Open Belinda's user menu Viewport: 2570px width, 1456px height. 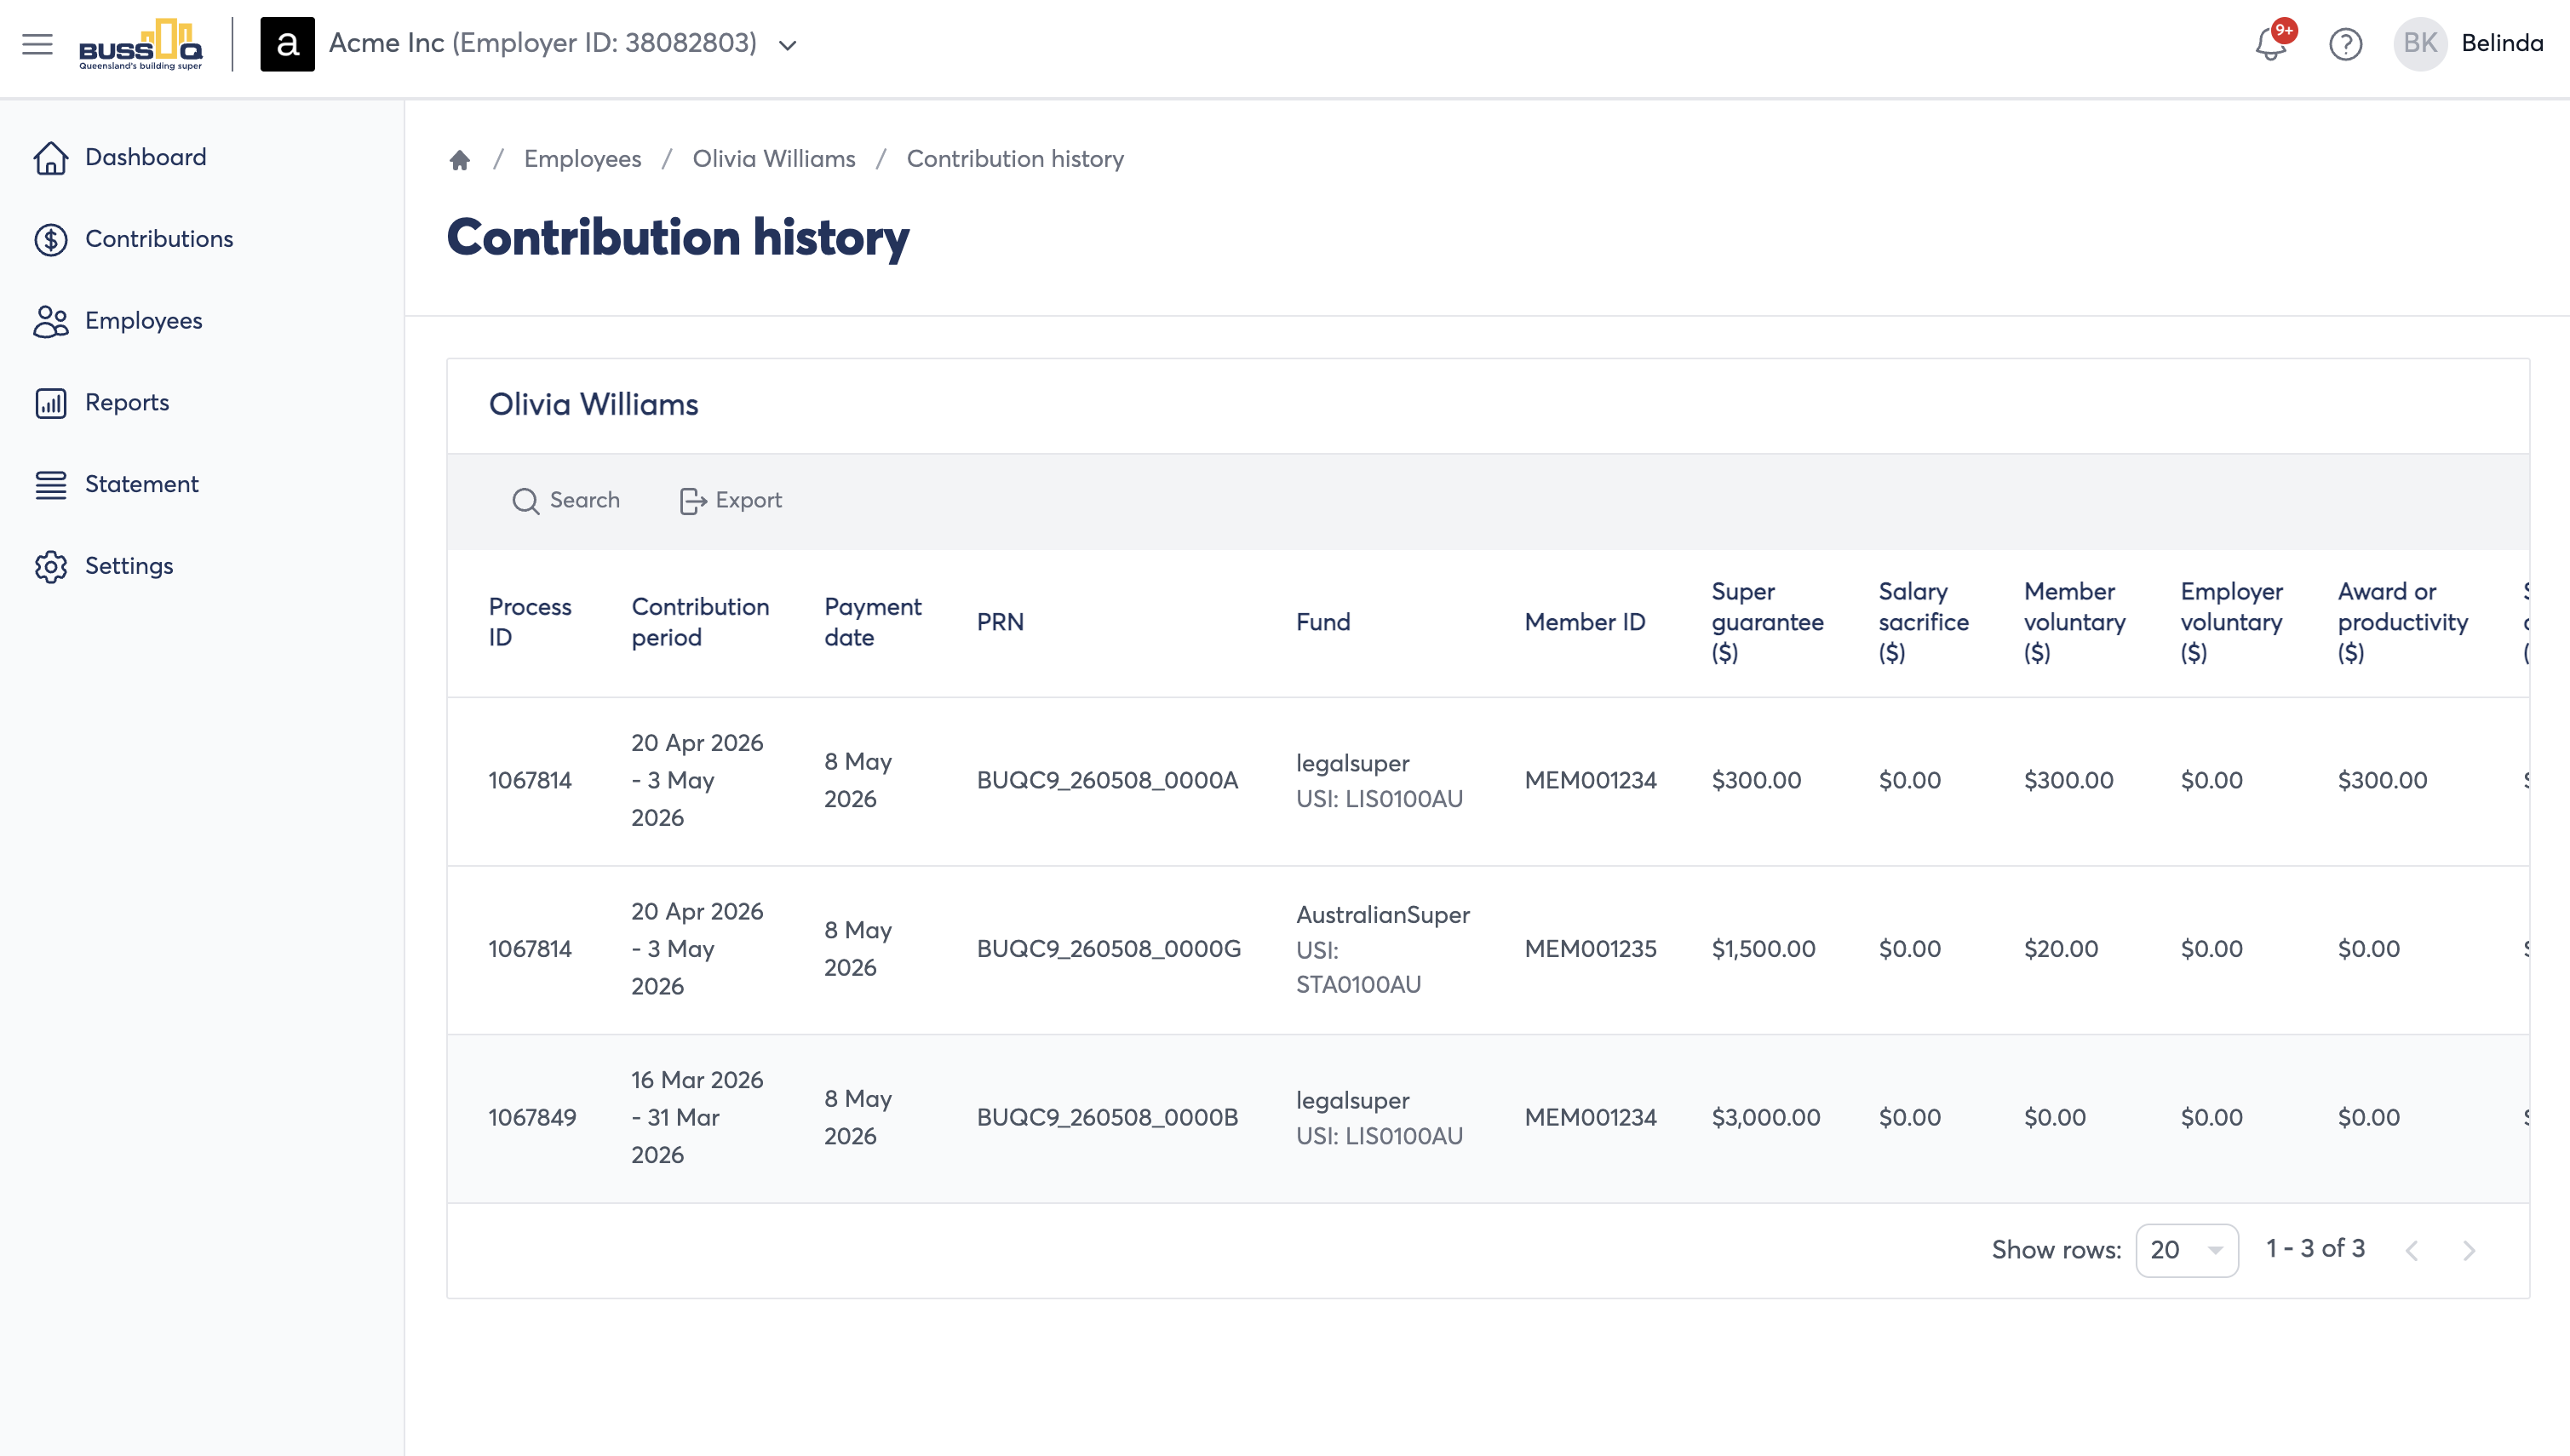point(2502,43)
